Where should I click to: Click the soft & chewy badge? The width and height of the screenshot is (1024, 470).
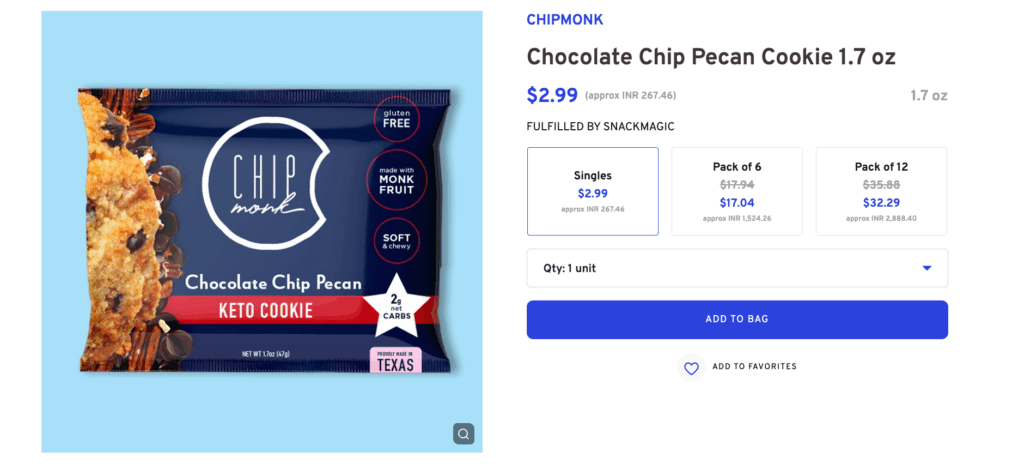click(397, 241)
